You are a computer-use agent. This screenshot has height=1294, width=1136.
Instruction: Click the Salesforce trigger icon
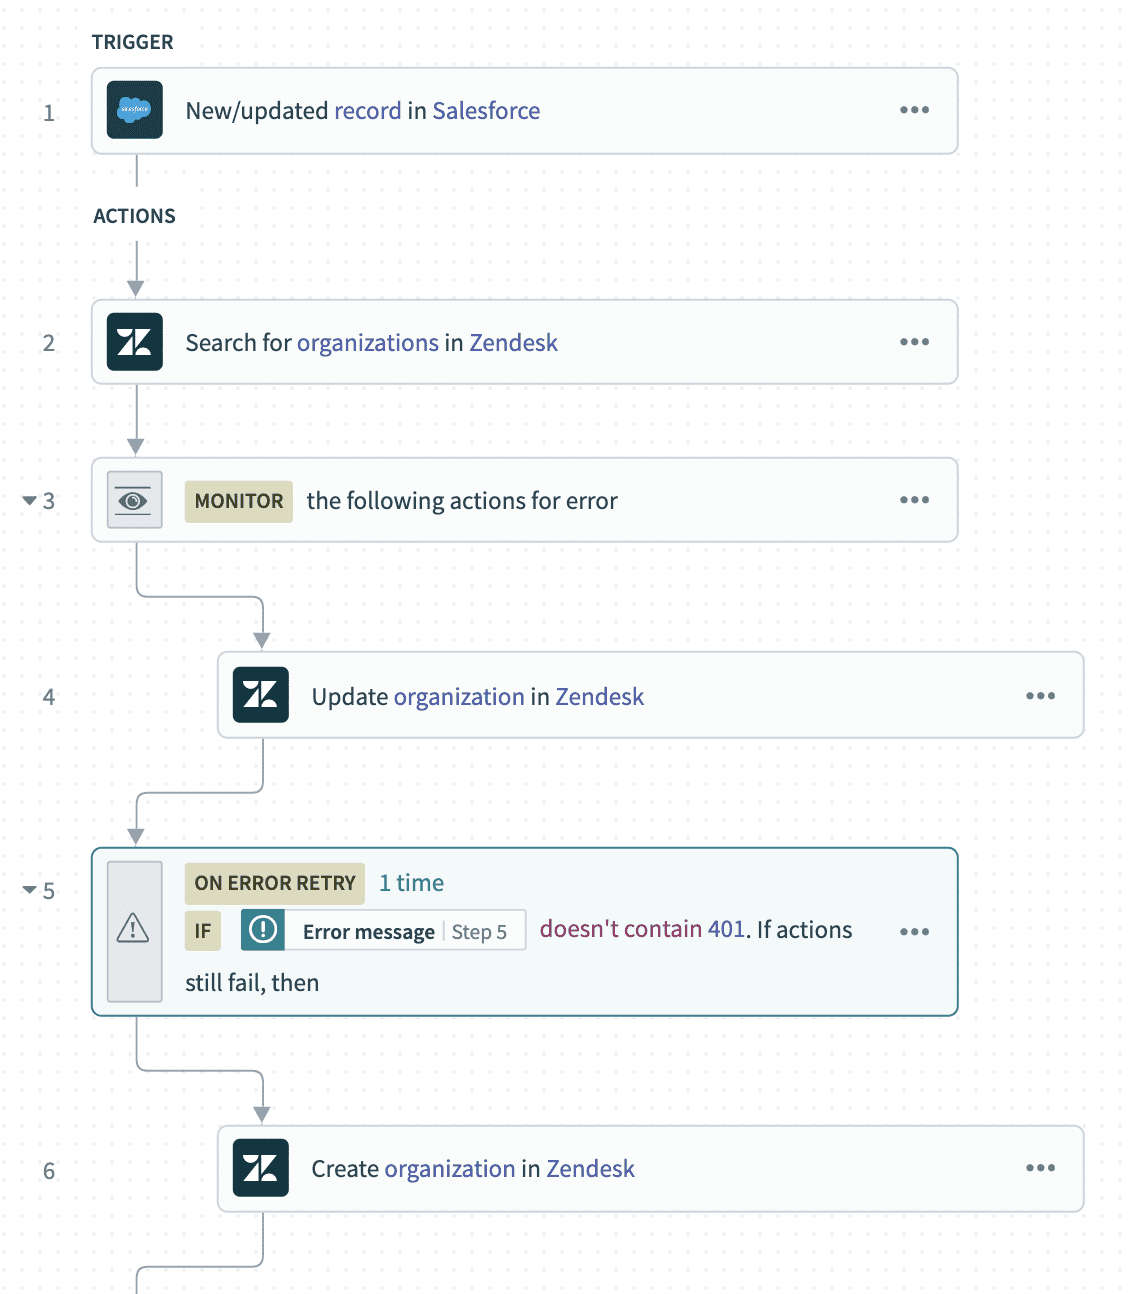[134, 110]
